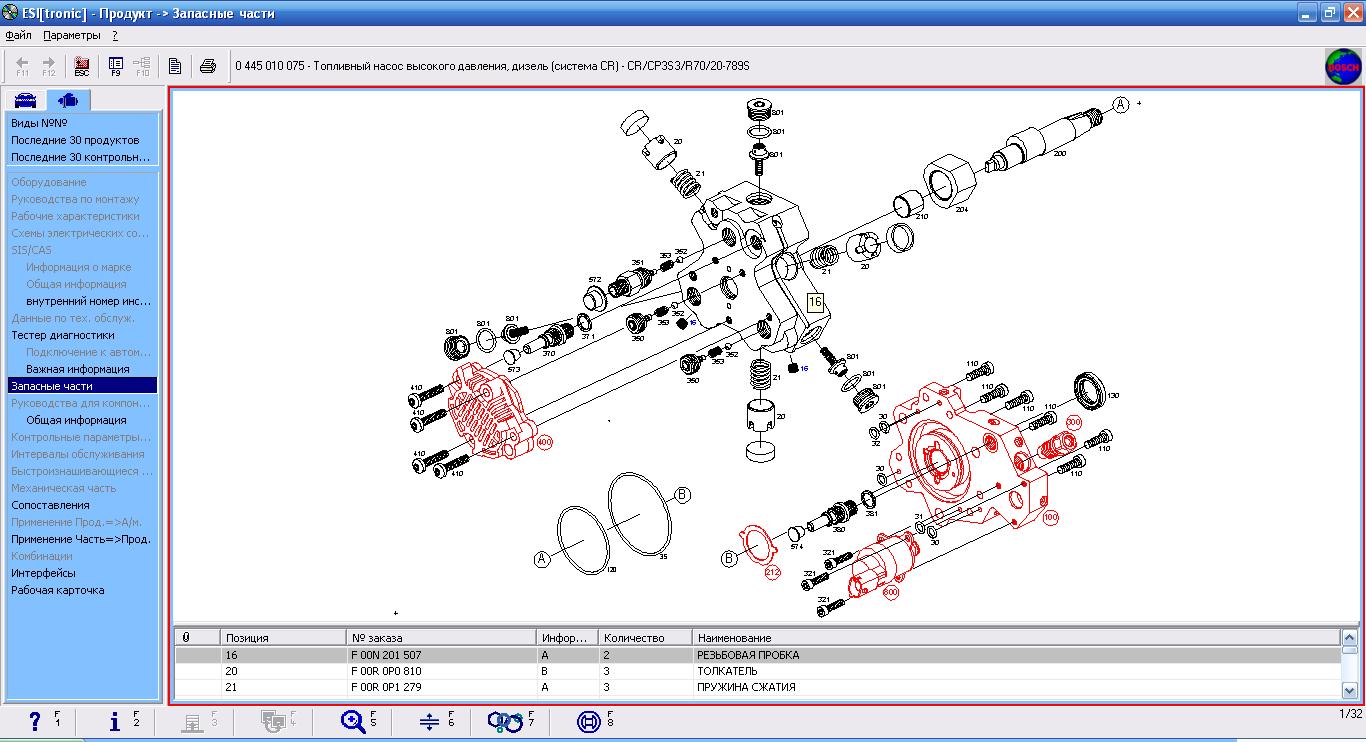Click the Позиция column header
Image resolution: width=1366 pixels, height=742 pixels.
[x=283, y=638]
